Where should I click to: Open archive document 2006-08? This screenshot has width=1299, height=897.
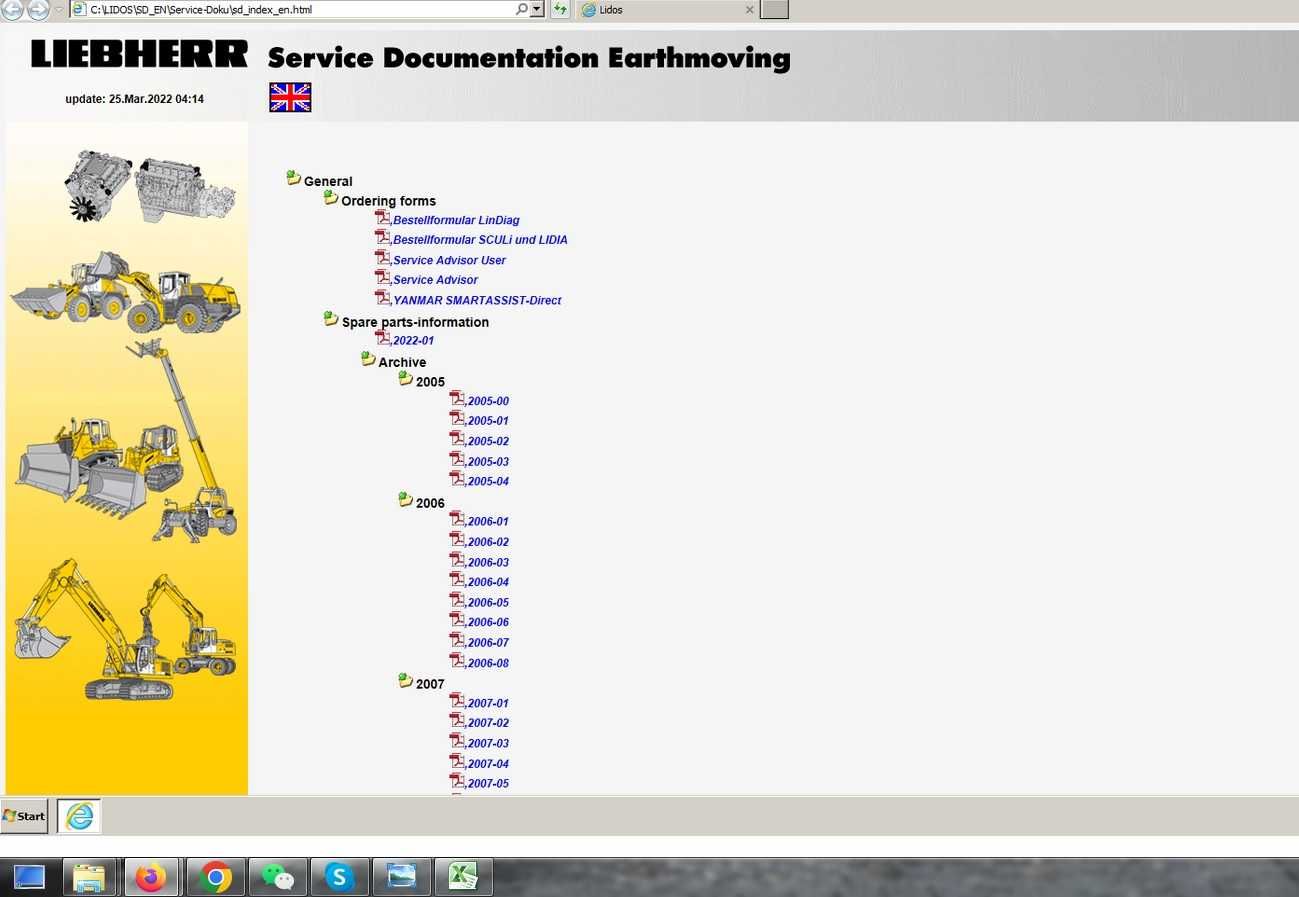point(488,663)
